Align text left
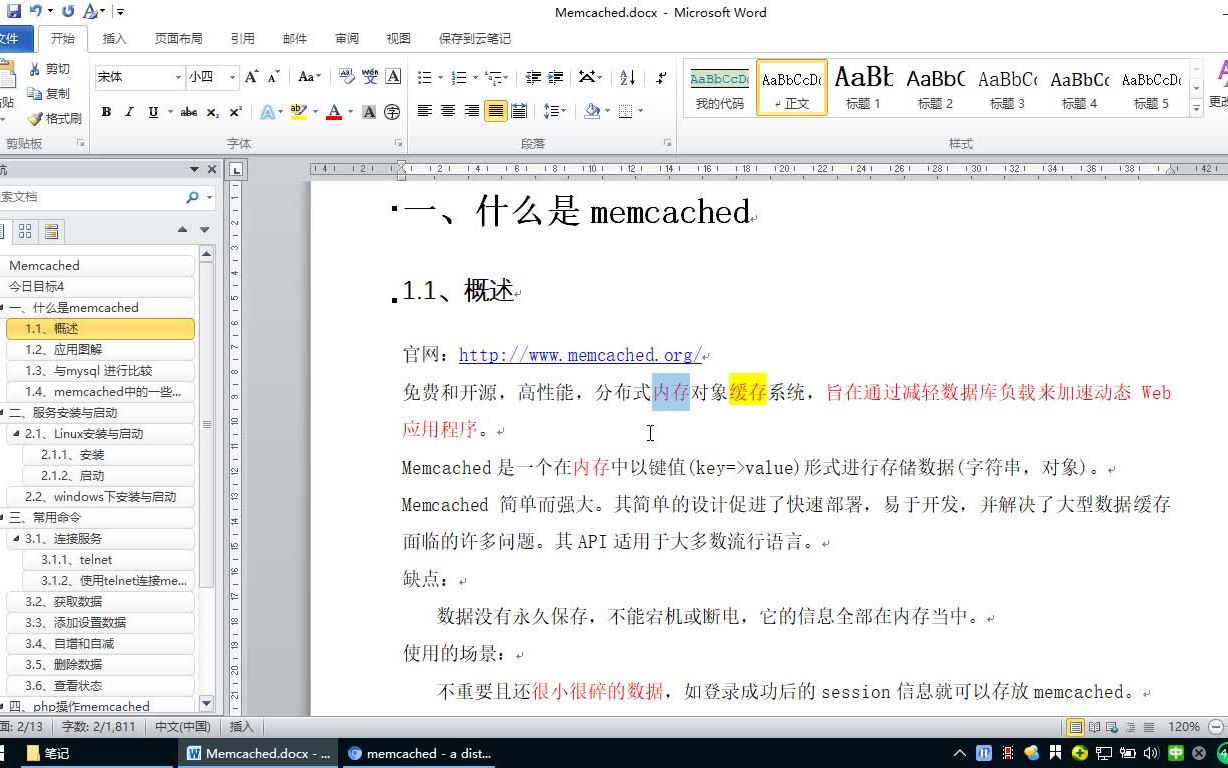Viewport: 1228px width, 768px height. pyautogui.click(x=425, y=111)
